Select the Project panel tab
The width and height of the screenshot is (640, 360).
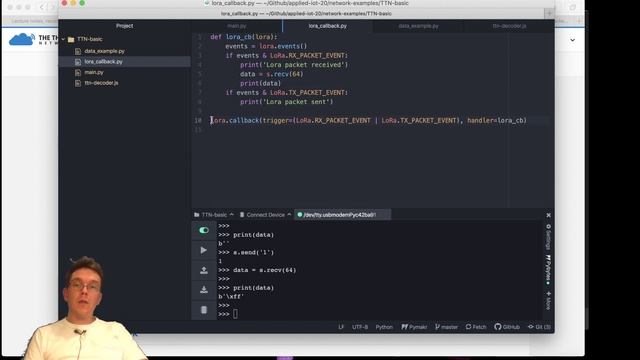tap(124, 26)
